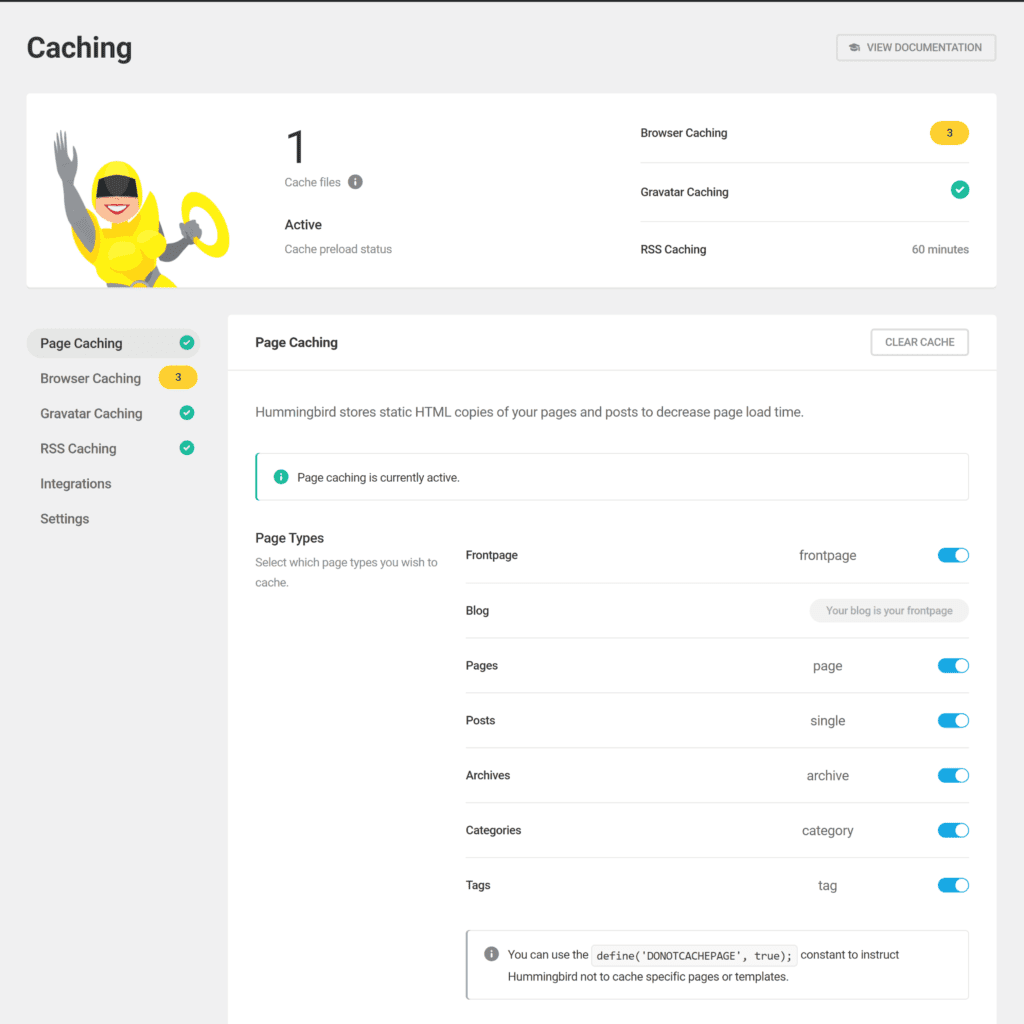The height and width of the screenshot is (1024, 1024).
Task: Open Page Caching sidebar tab
Action: pos(113,343)
